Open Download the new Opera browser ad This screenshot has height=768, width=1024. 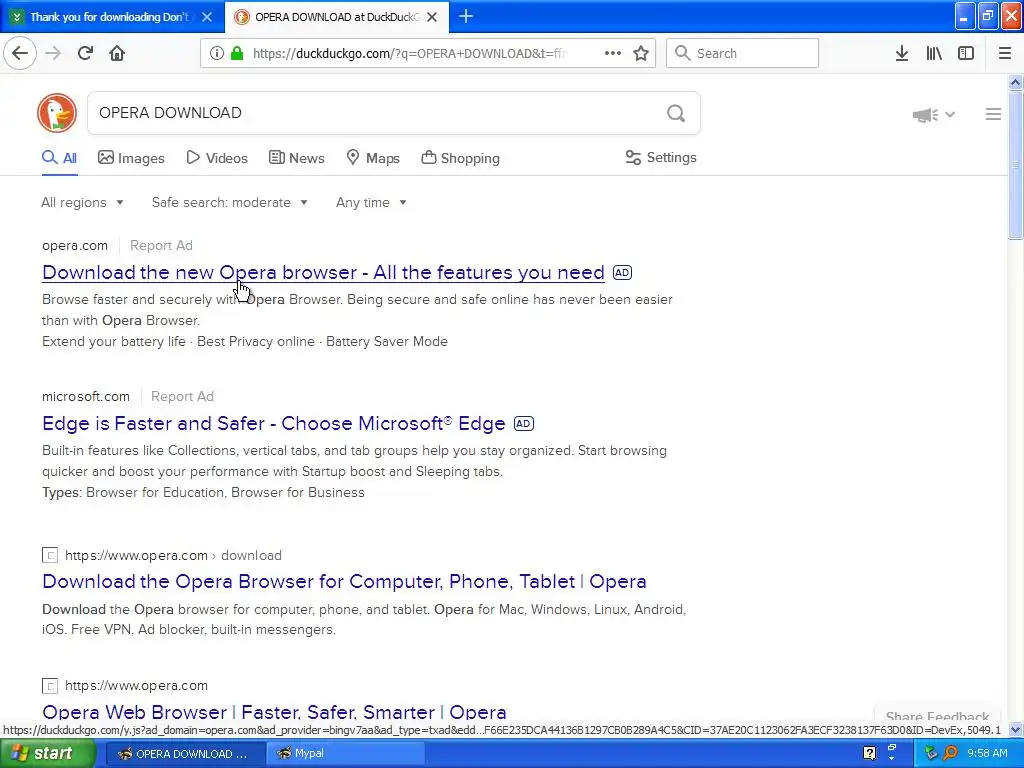[323, 272]
